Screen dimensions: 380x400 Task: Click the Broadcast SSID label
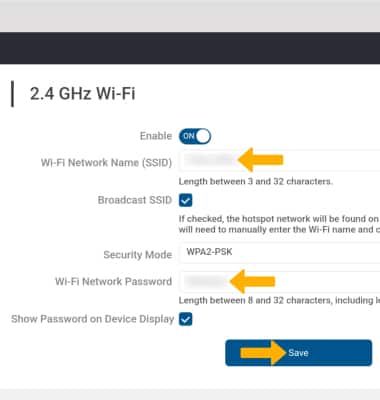(x=135, y=200)
